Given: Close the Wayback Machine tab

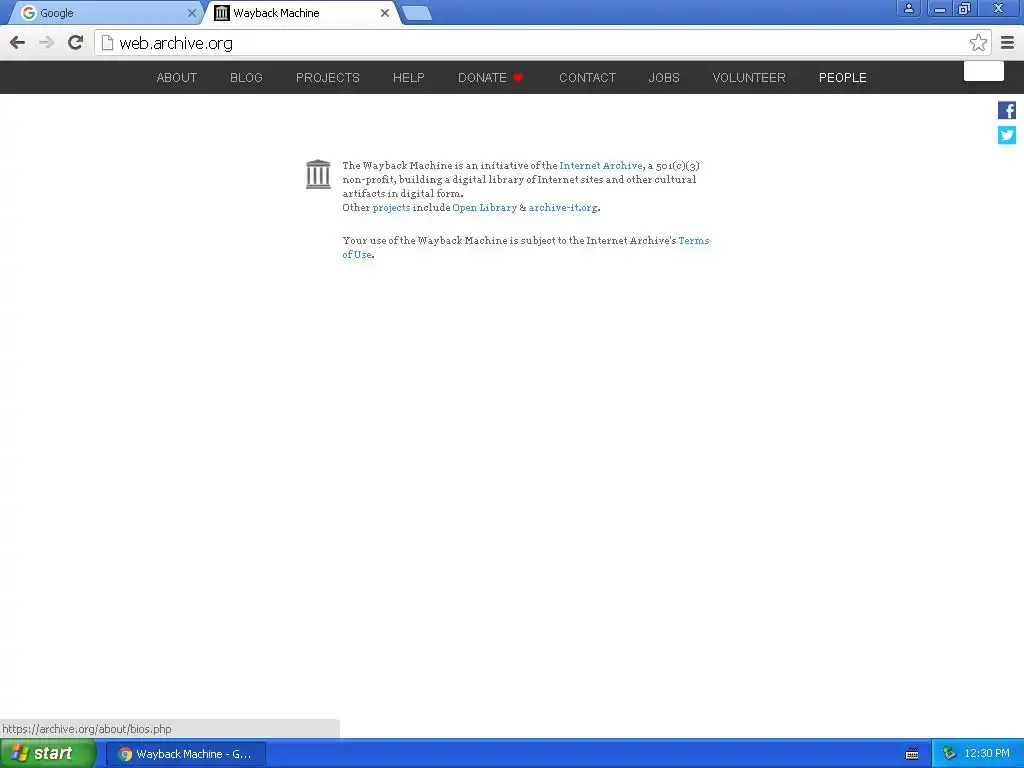Looking at the screenshot, I should 385,12.
